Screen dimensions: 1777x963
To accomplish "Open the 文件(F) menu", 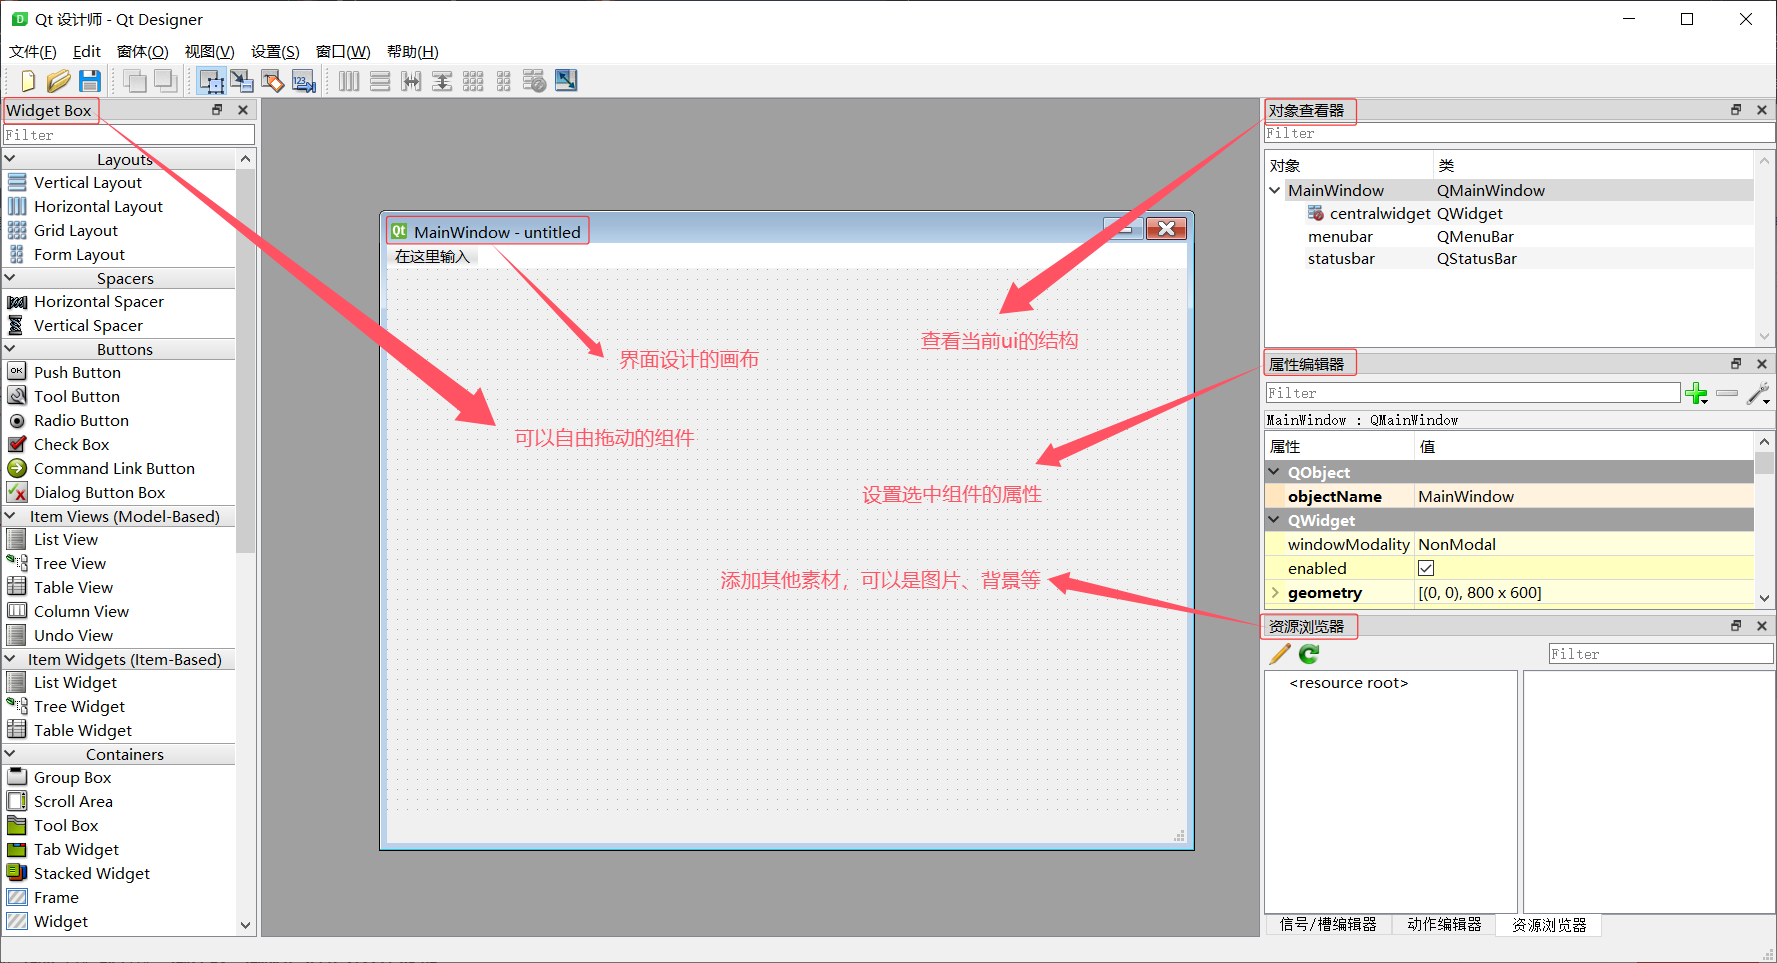I will [x=33, y=51].
